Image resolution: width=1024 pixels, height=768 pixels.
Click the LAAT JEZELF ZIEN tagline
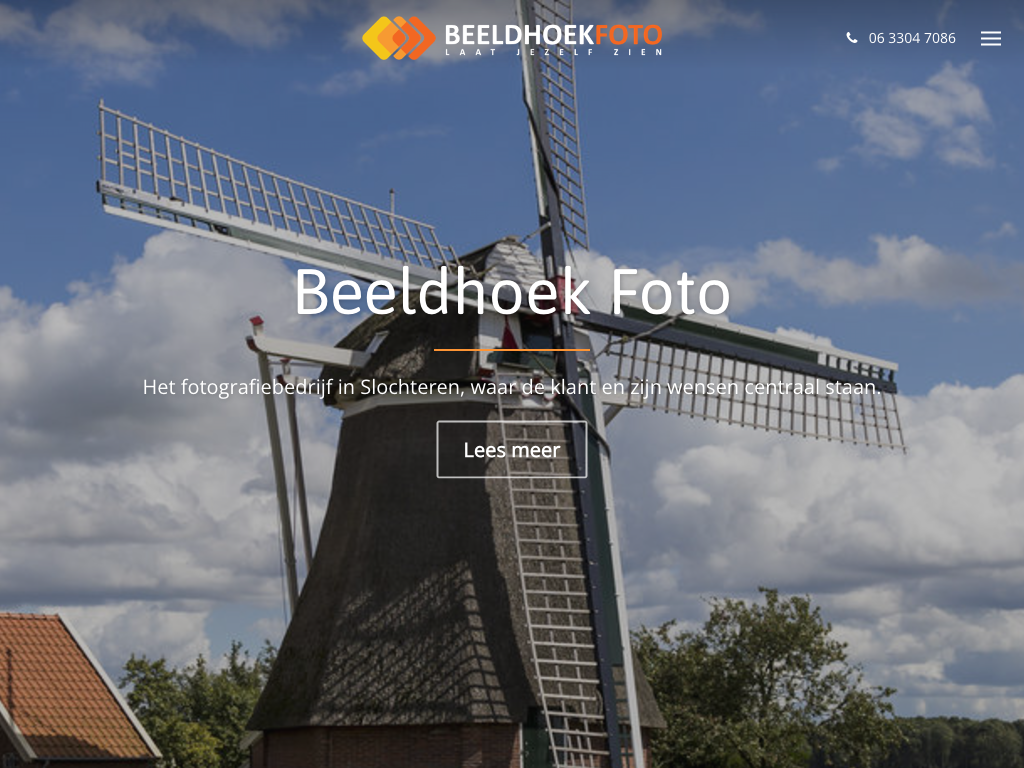554,52
